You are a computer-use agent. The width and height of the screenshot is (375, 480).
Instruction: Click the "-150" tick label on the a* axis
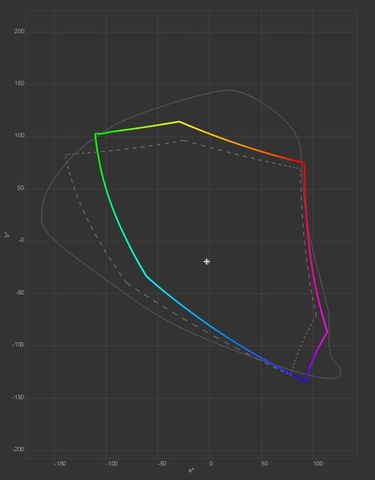[59, 464]
